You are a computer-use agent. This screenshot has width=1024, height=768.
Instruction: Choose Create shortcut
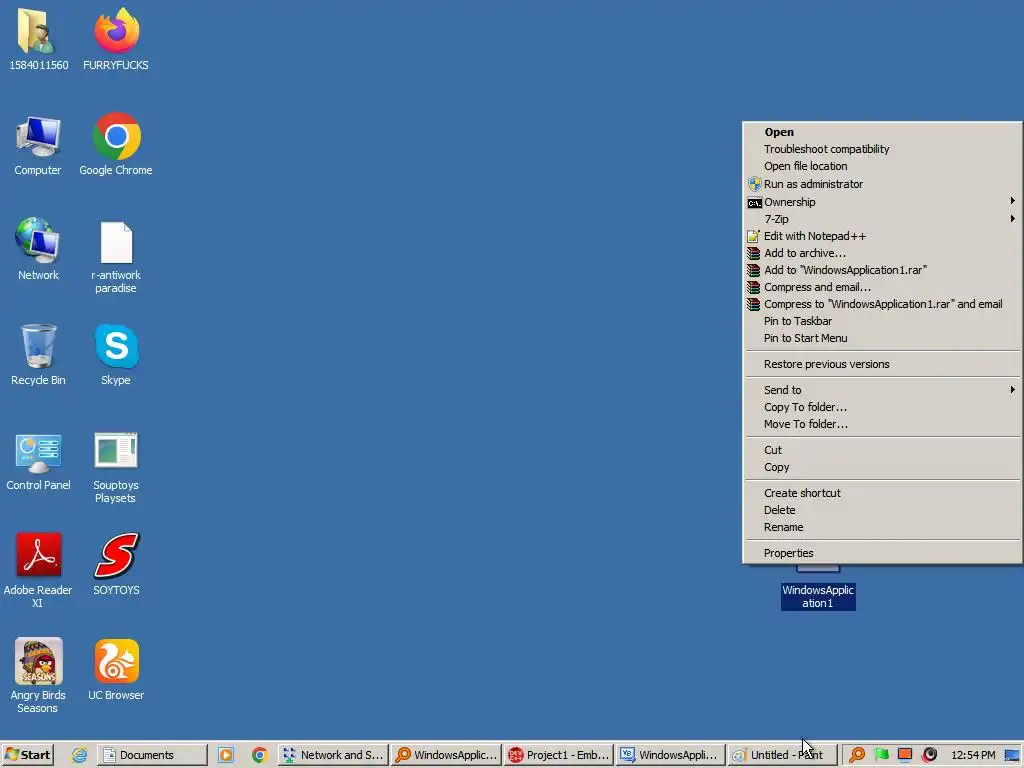883,493
